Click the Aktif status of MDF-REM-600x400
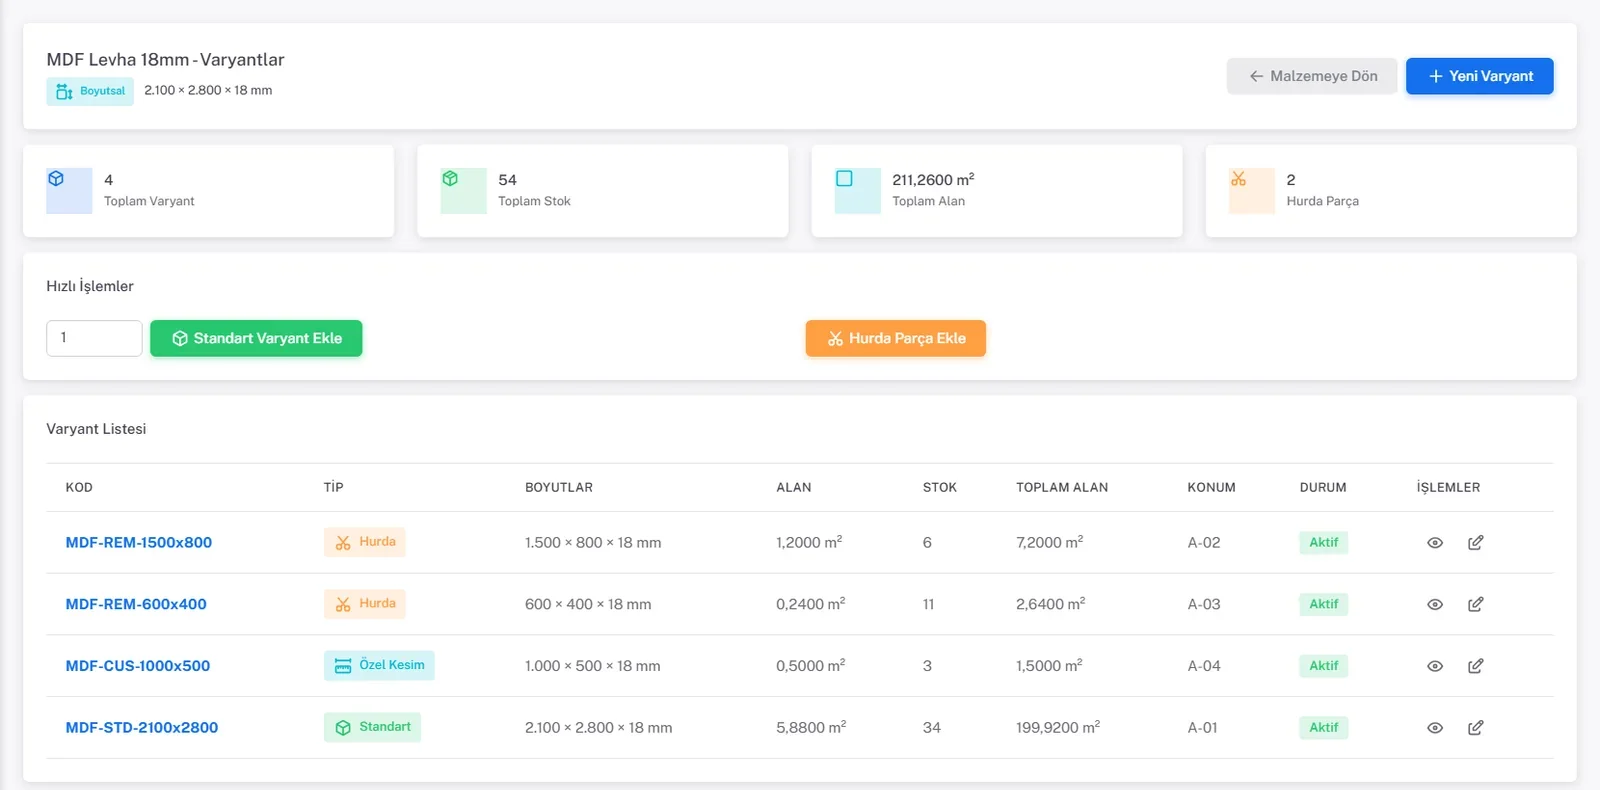This screenshot has height=790, width=1600. pyautogui.click(x=1324, y=605)
